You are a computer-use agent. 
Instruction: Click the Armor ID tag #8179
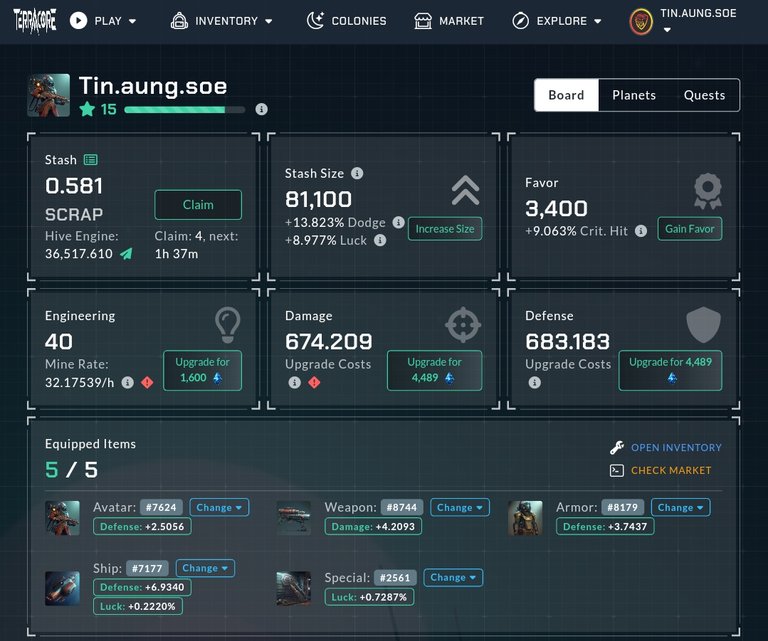coord(623,507)
